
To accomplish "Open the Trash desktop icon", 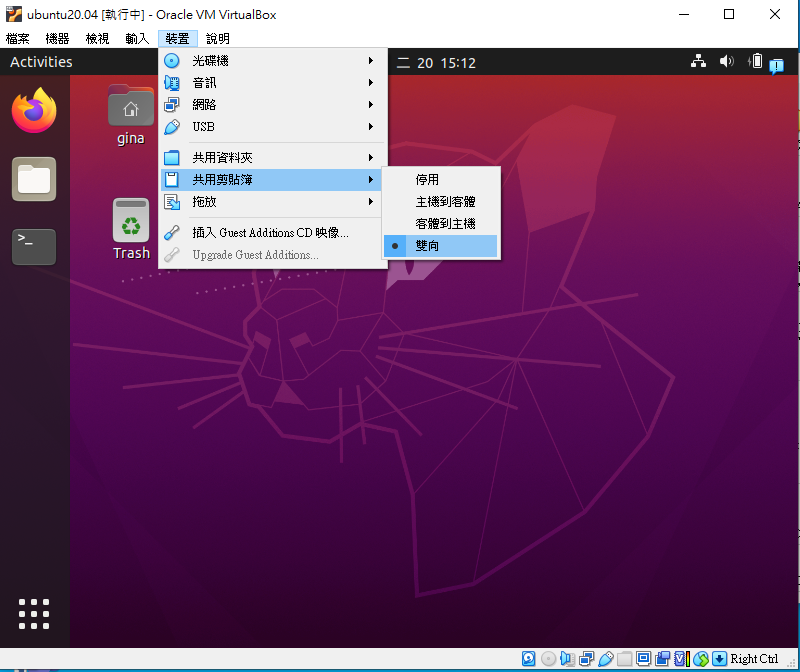I will pos(131,229).
